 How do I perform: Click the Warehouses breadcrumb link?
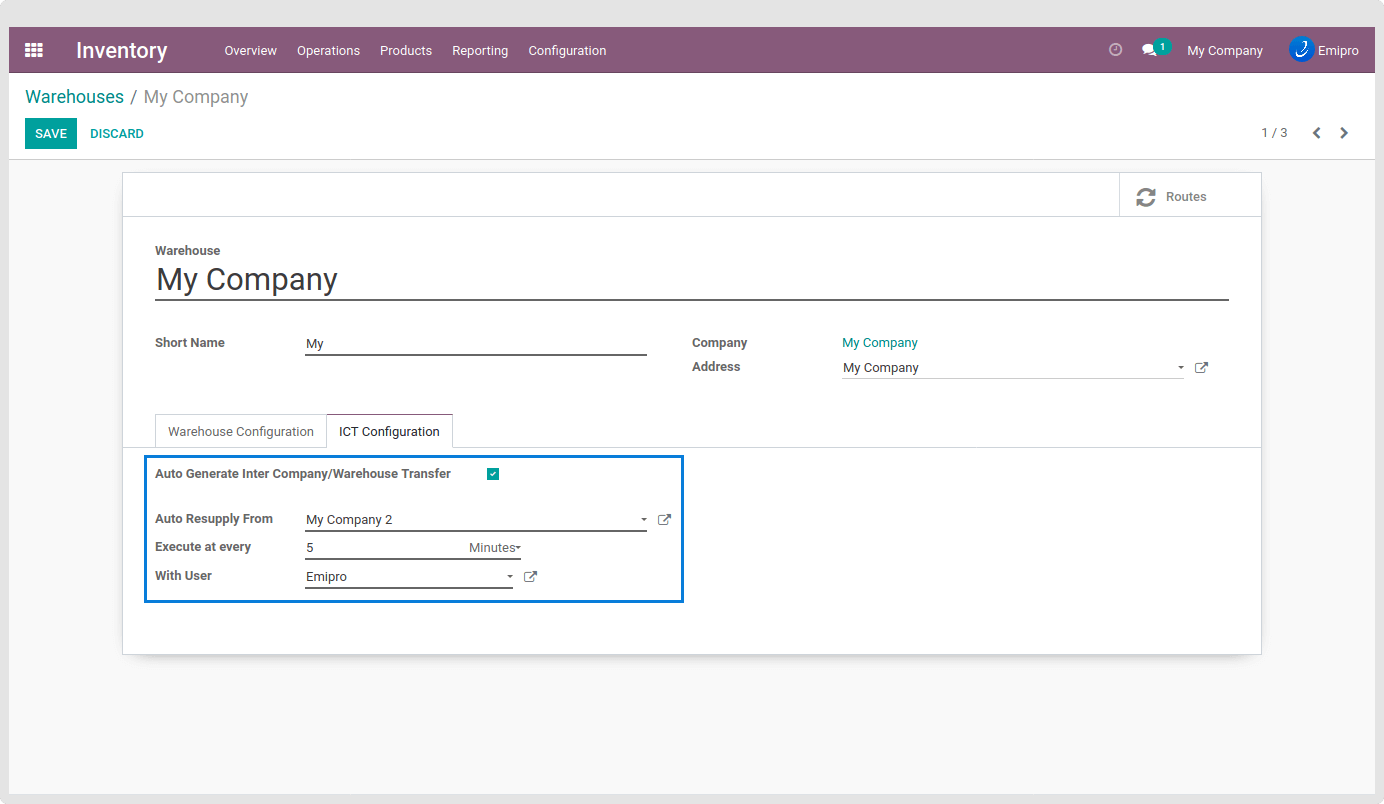74,97
